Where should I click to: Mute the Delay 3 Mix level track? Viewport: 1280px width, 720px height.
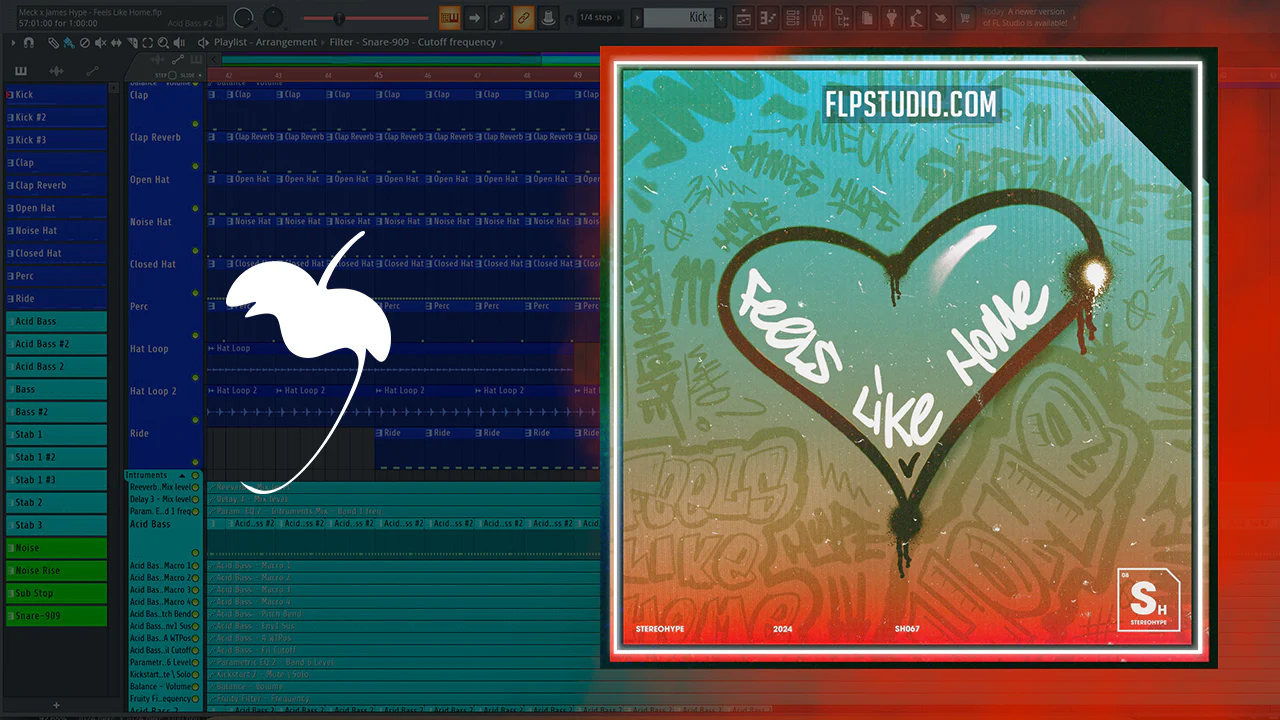tap(195, 499)
